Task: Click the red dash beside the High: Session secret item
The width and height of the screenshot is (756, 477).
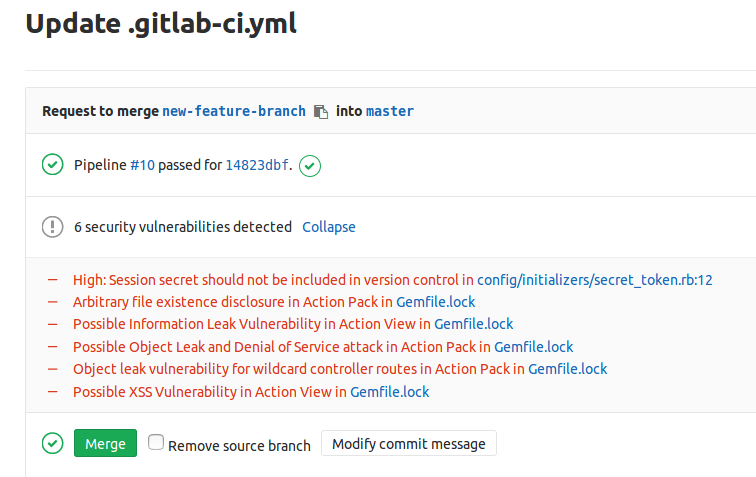Action: tap(53, 280)
